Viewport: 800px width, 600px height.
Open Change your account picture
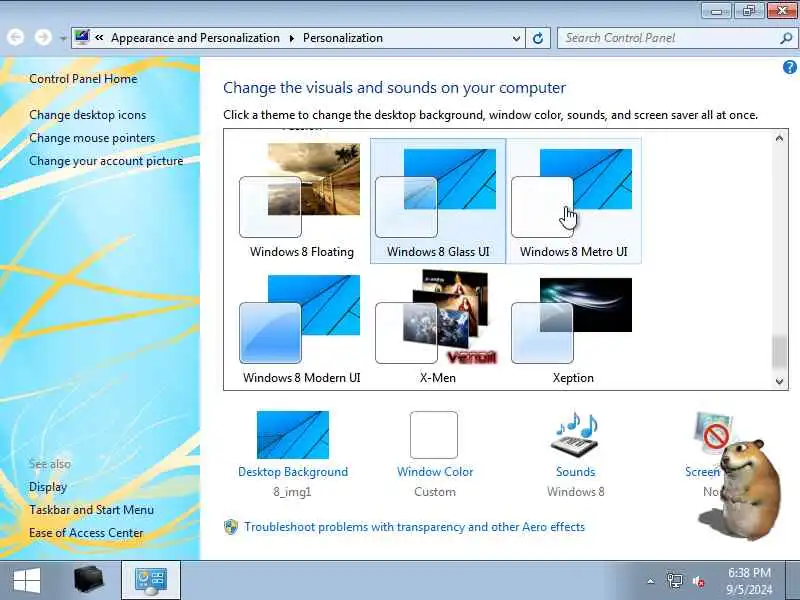tap(106, 161)
